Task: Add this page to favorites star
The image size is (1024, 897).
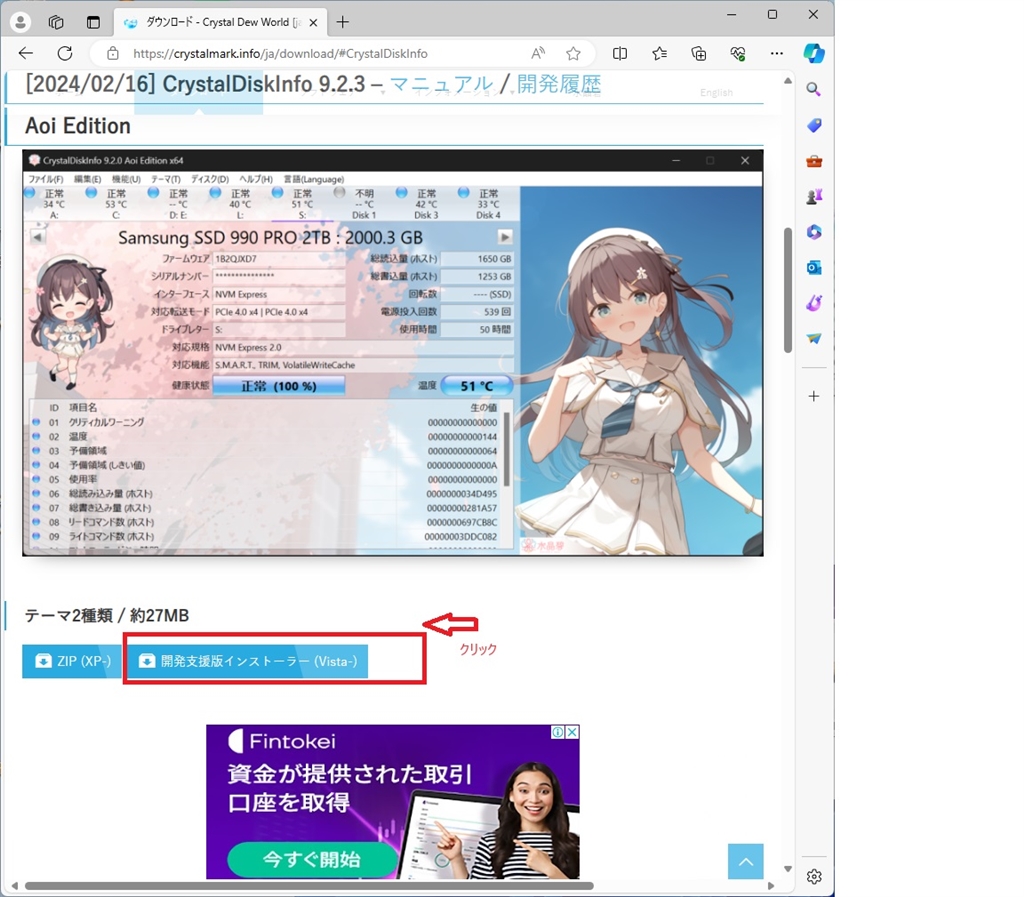Action: pos(573,54)
